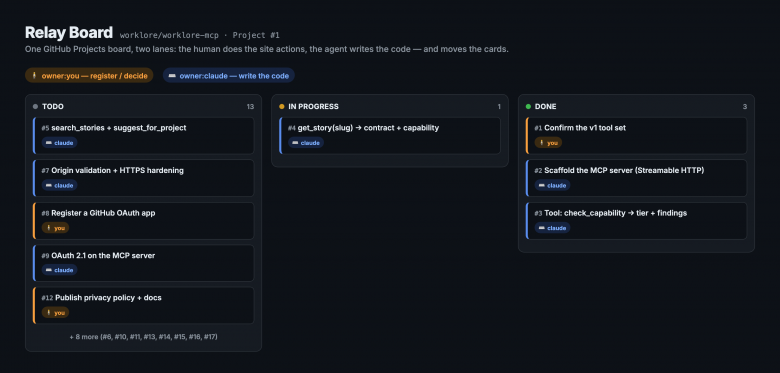Toggle the owner:claude write the code filter

coord(229,76)
